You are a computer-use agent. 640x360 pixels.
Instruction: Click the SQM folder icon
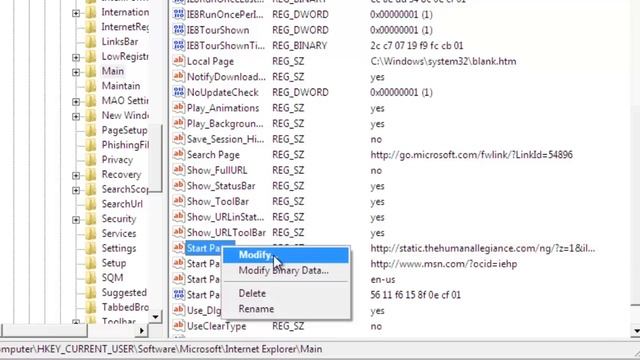click(91, 278)
